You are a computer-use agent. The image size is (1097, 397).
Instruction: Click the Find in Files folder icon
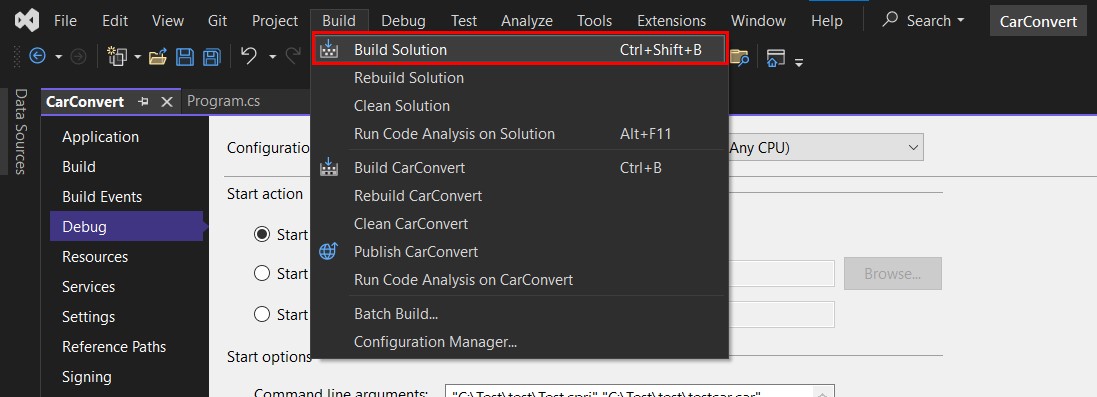pos(739,57)
